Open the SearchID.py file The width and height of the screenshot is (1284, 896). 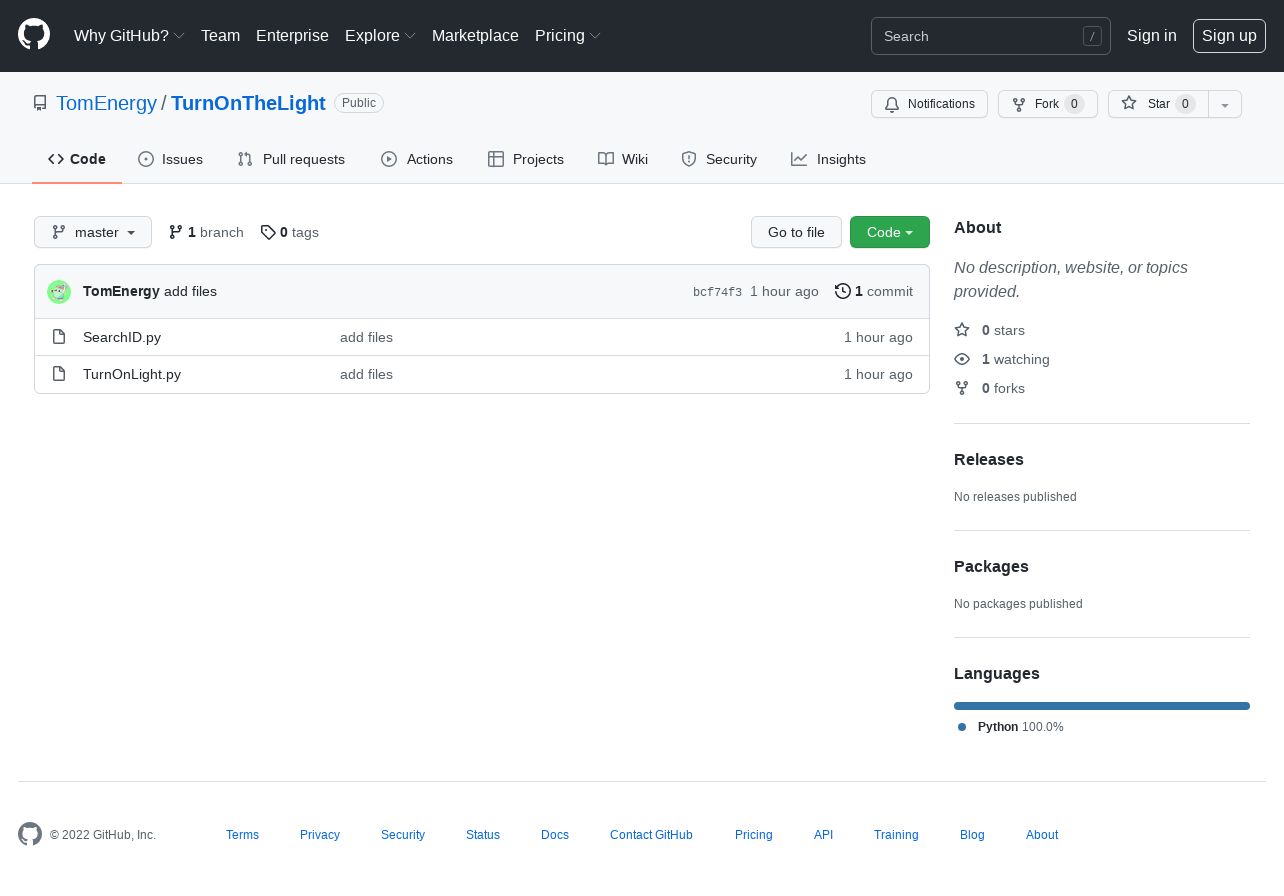(x=122, y=337)
